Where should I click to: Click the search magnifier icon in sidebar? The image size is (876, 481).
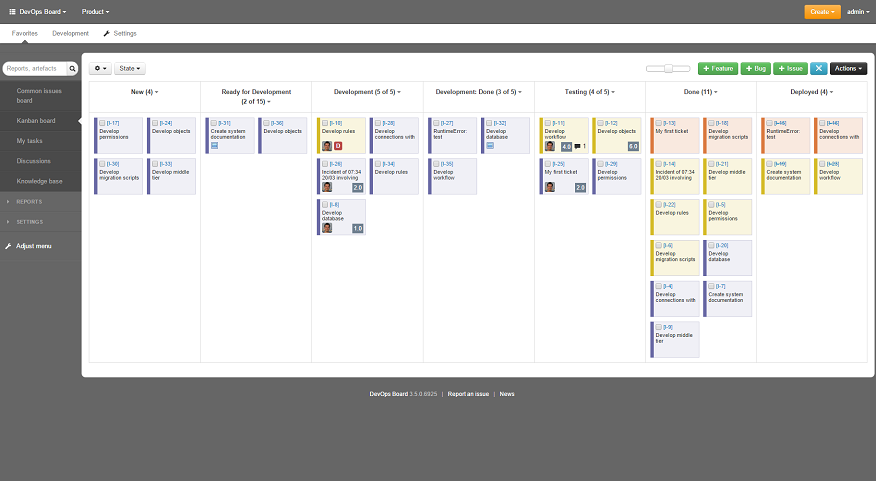click(72, 69)
